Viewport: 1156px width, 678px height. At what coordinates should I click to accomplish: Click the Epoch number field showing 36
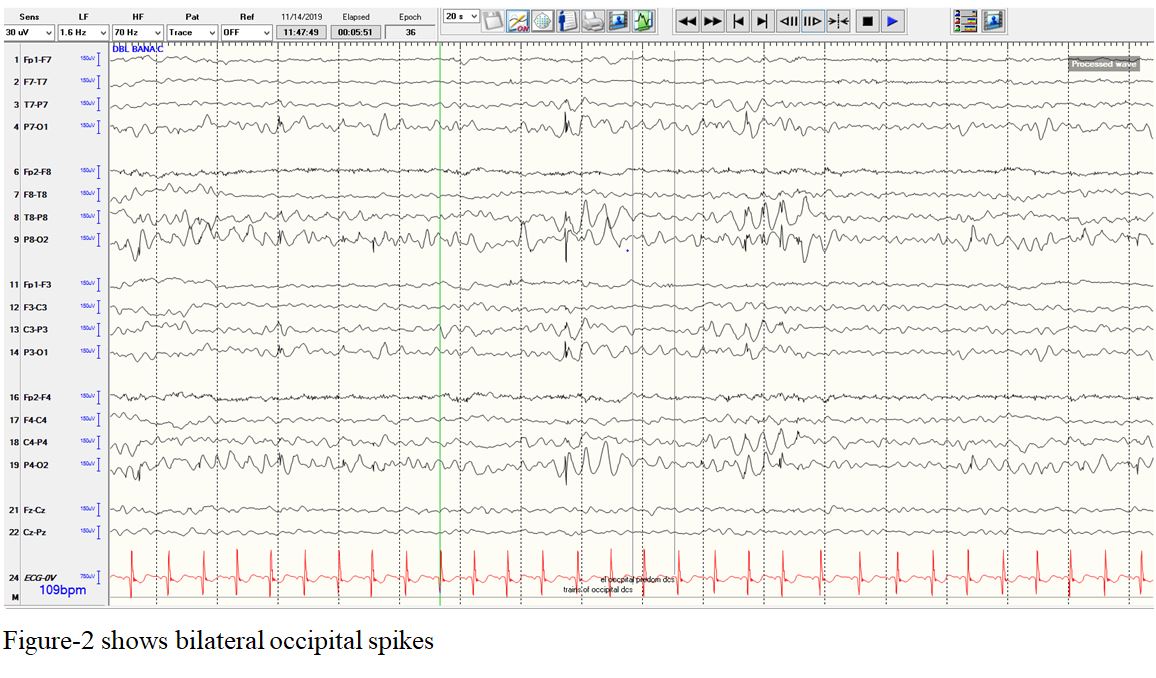(x=410, y=33)
